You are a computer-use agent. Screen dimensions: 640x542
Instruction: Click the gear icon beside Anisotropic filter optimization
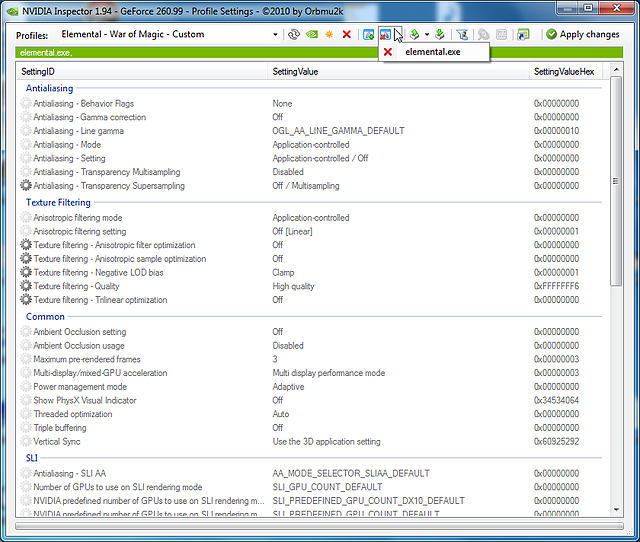coord(26,245)
